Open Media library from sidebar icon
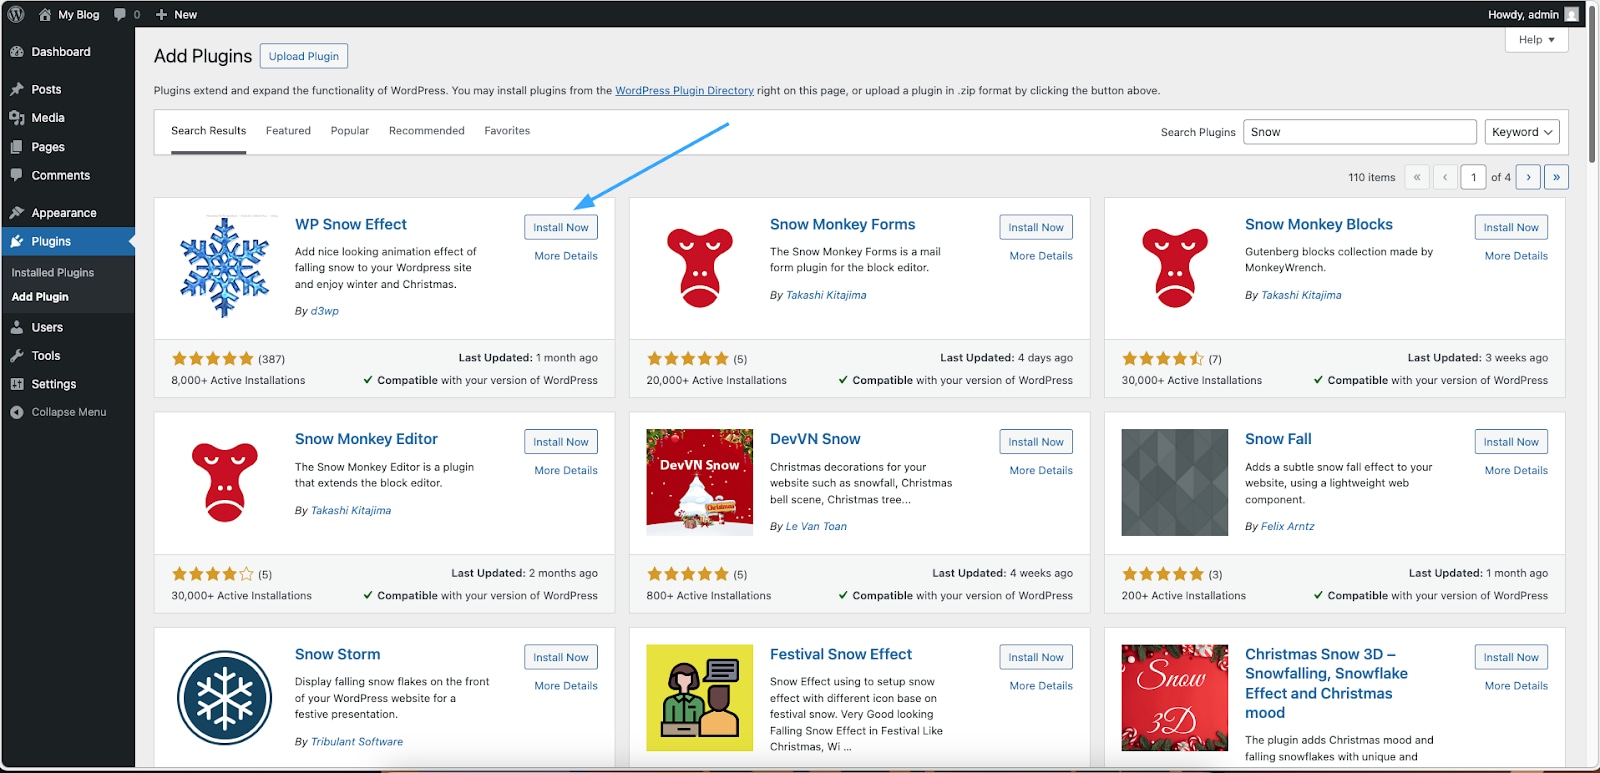1600x773 pixels. click(17, 118)
